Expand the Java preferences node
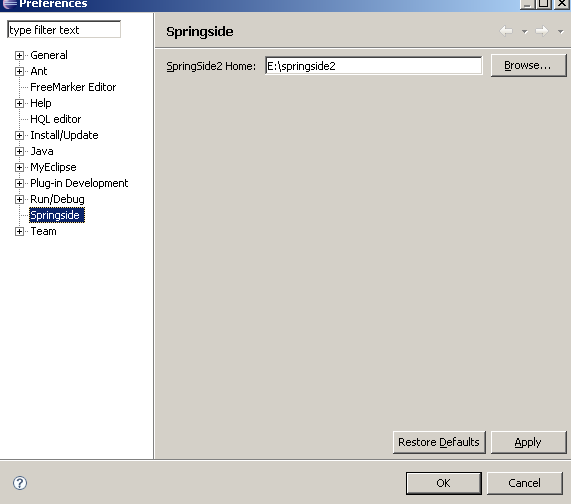 [19, 151]
